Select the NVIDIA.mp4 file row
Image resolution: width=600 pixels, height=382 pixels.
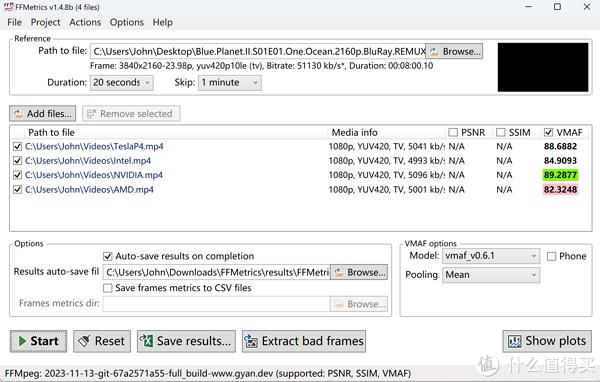[x=298, y=175]
